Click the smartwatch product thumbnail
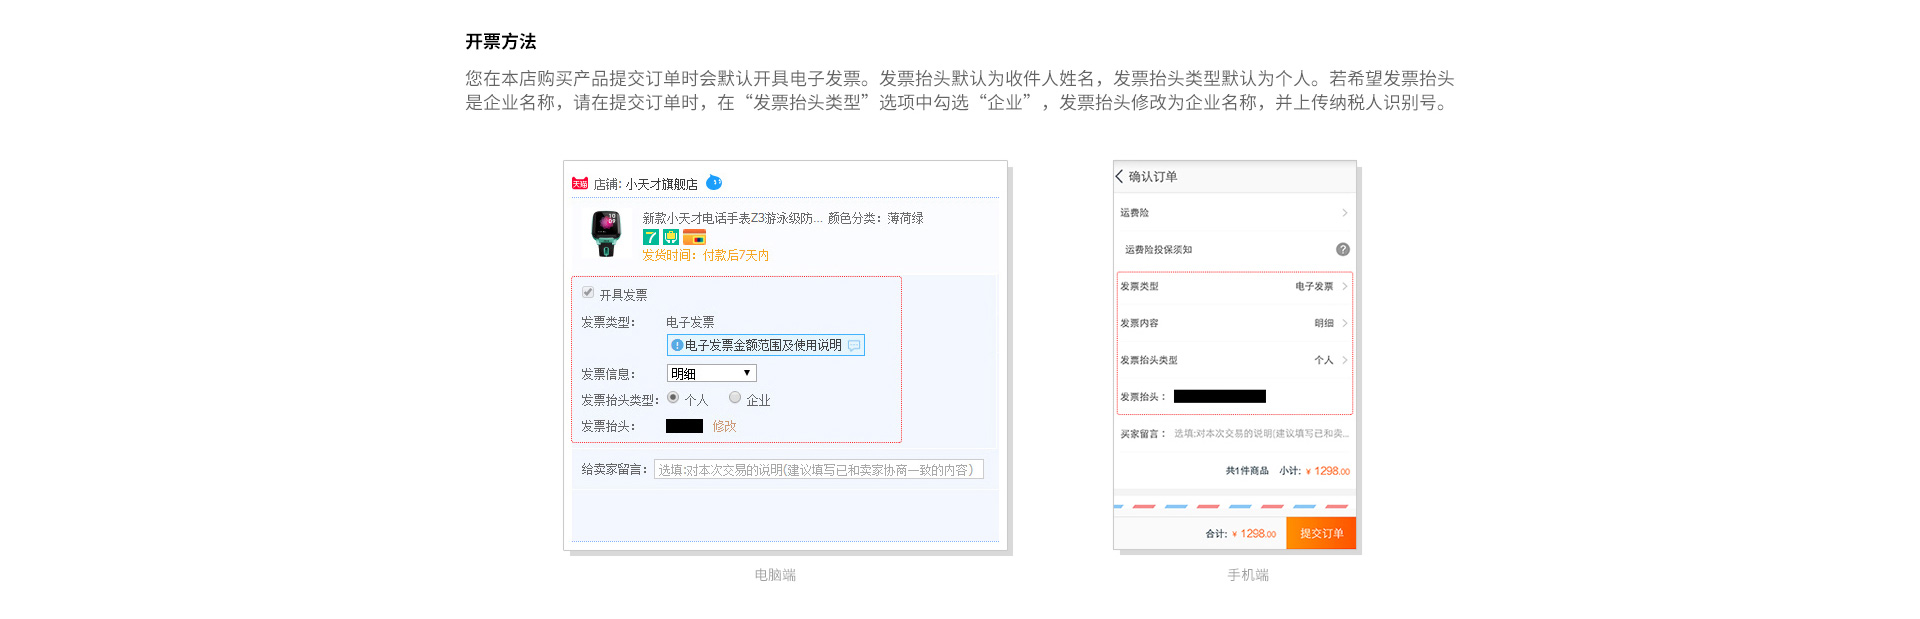The image size is (1920, 619). (606, 234)
